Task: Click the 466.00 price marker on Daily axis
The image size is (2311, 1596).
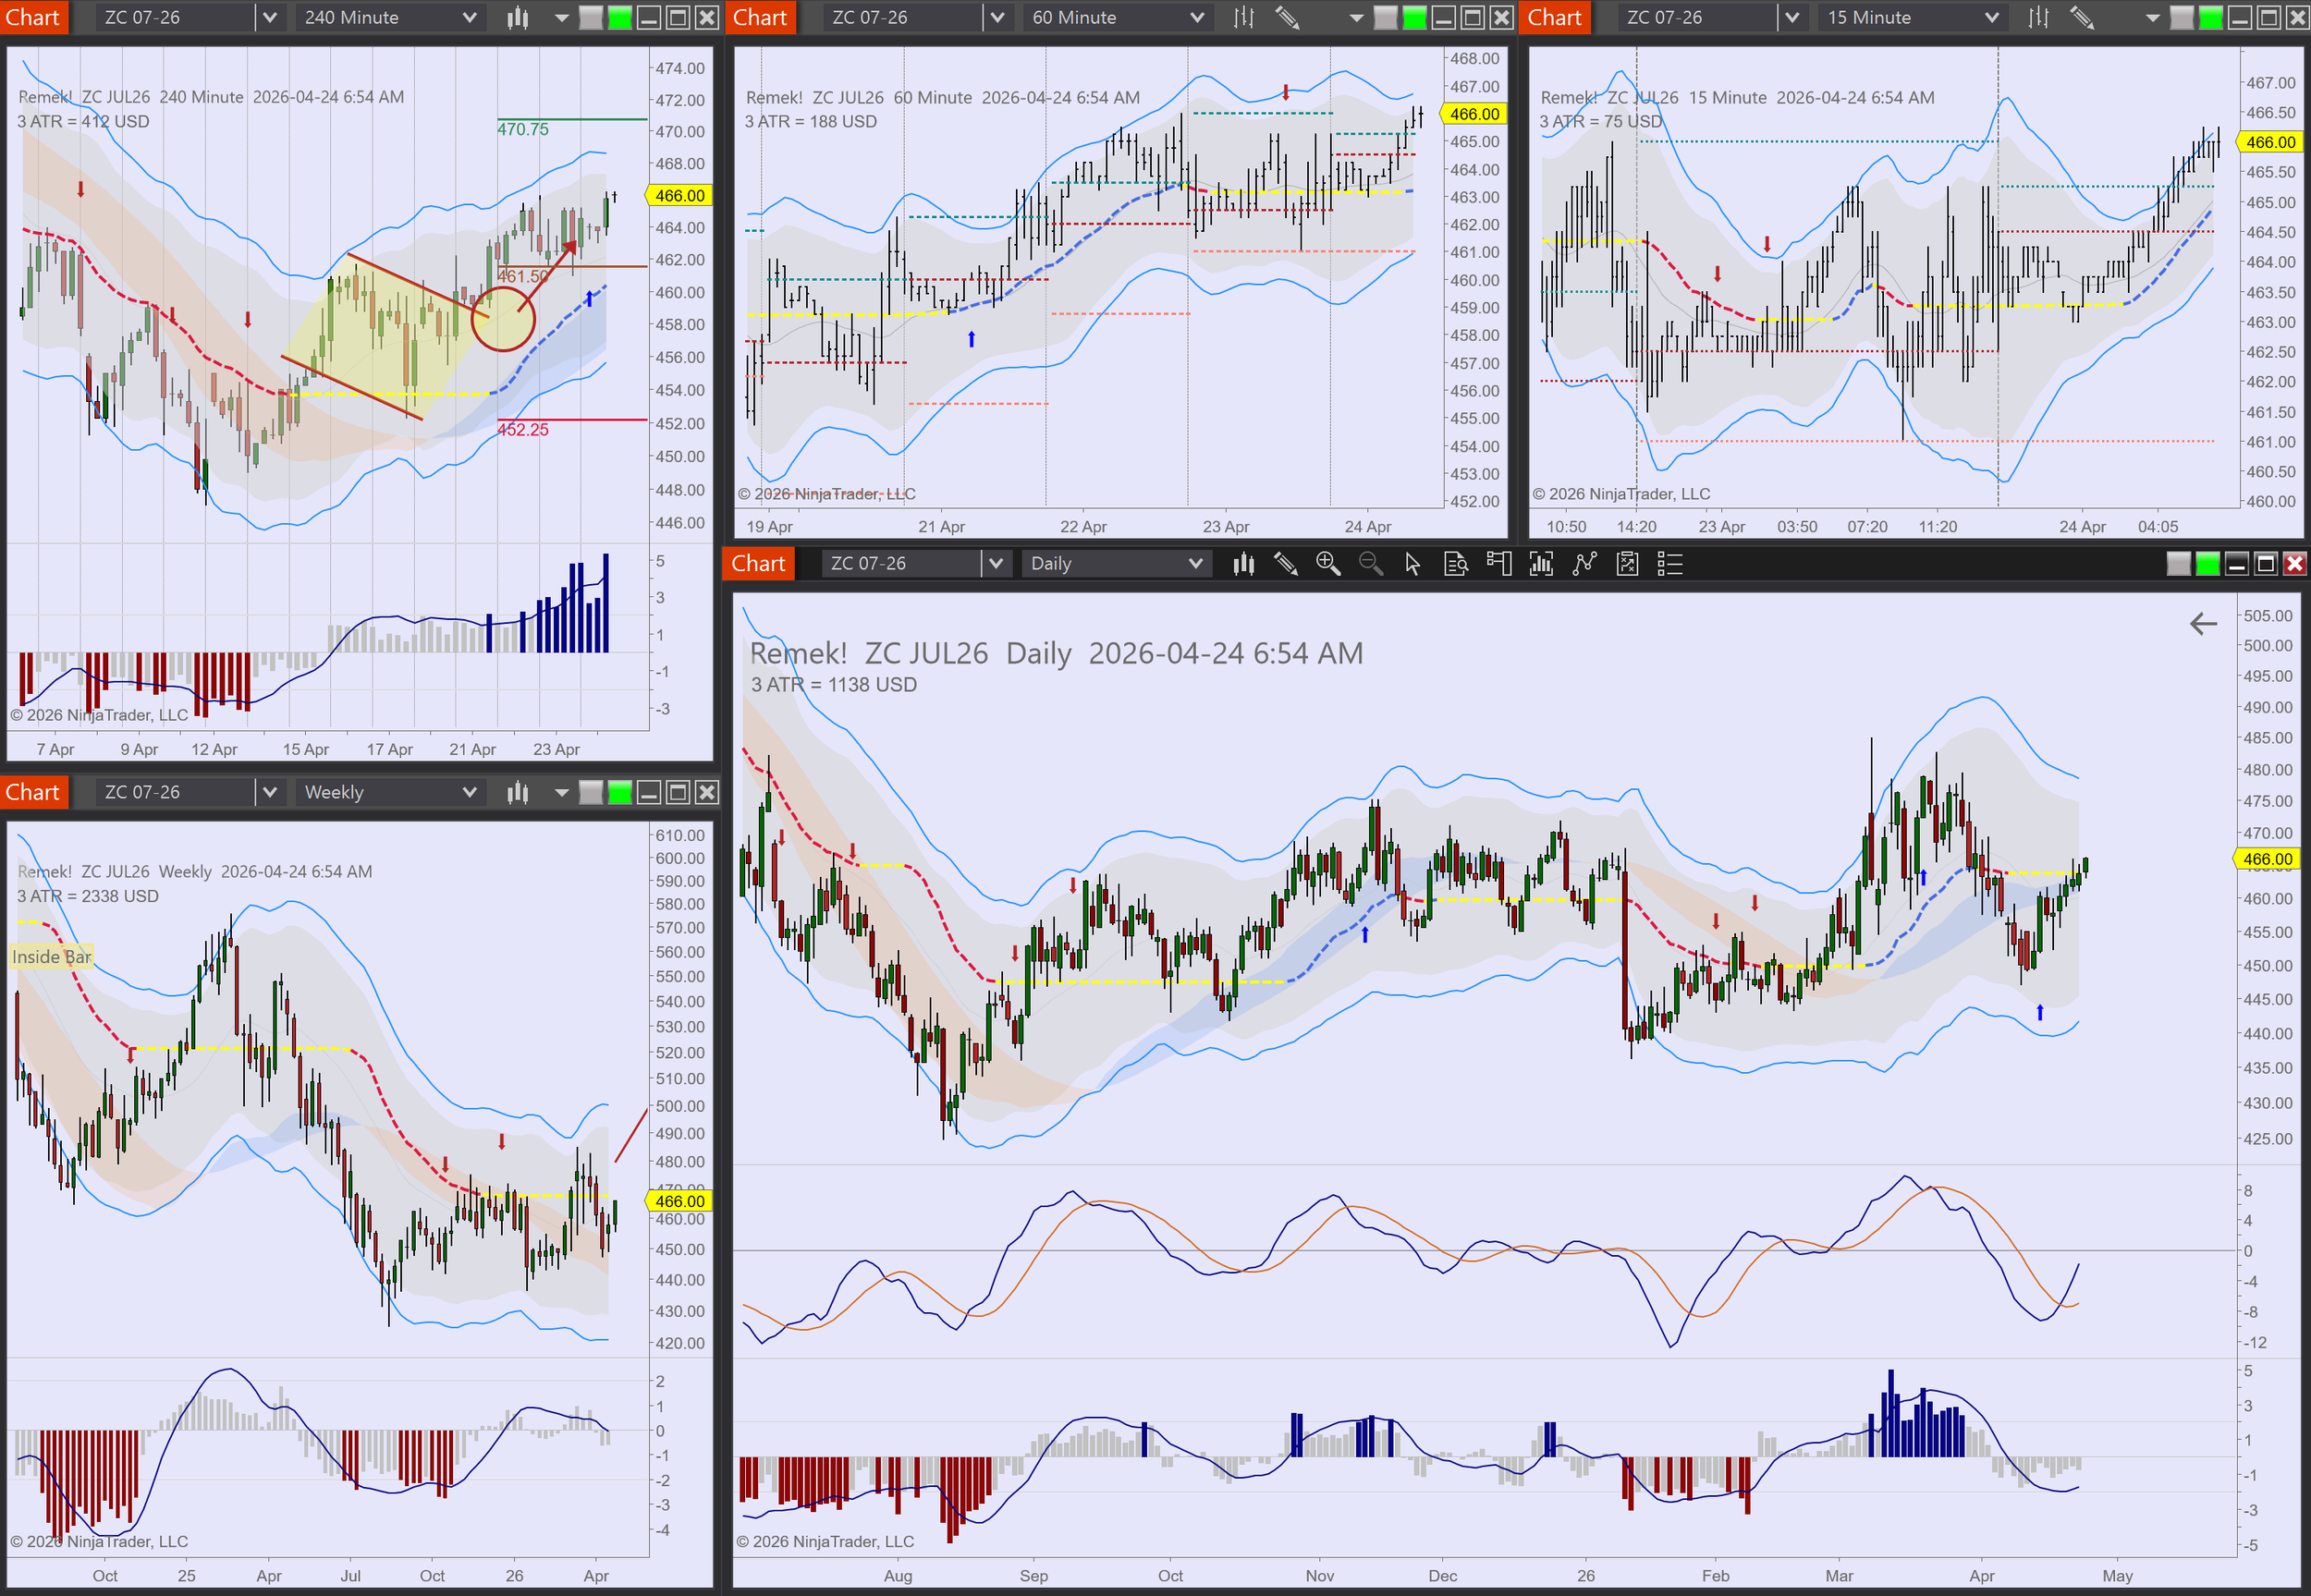Action: pyautogui.click(x=2266, y=859)
